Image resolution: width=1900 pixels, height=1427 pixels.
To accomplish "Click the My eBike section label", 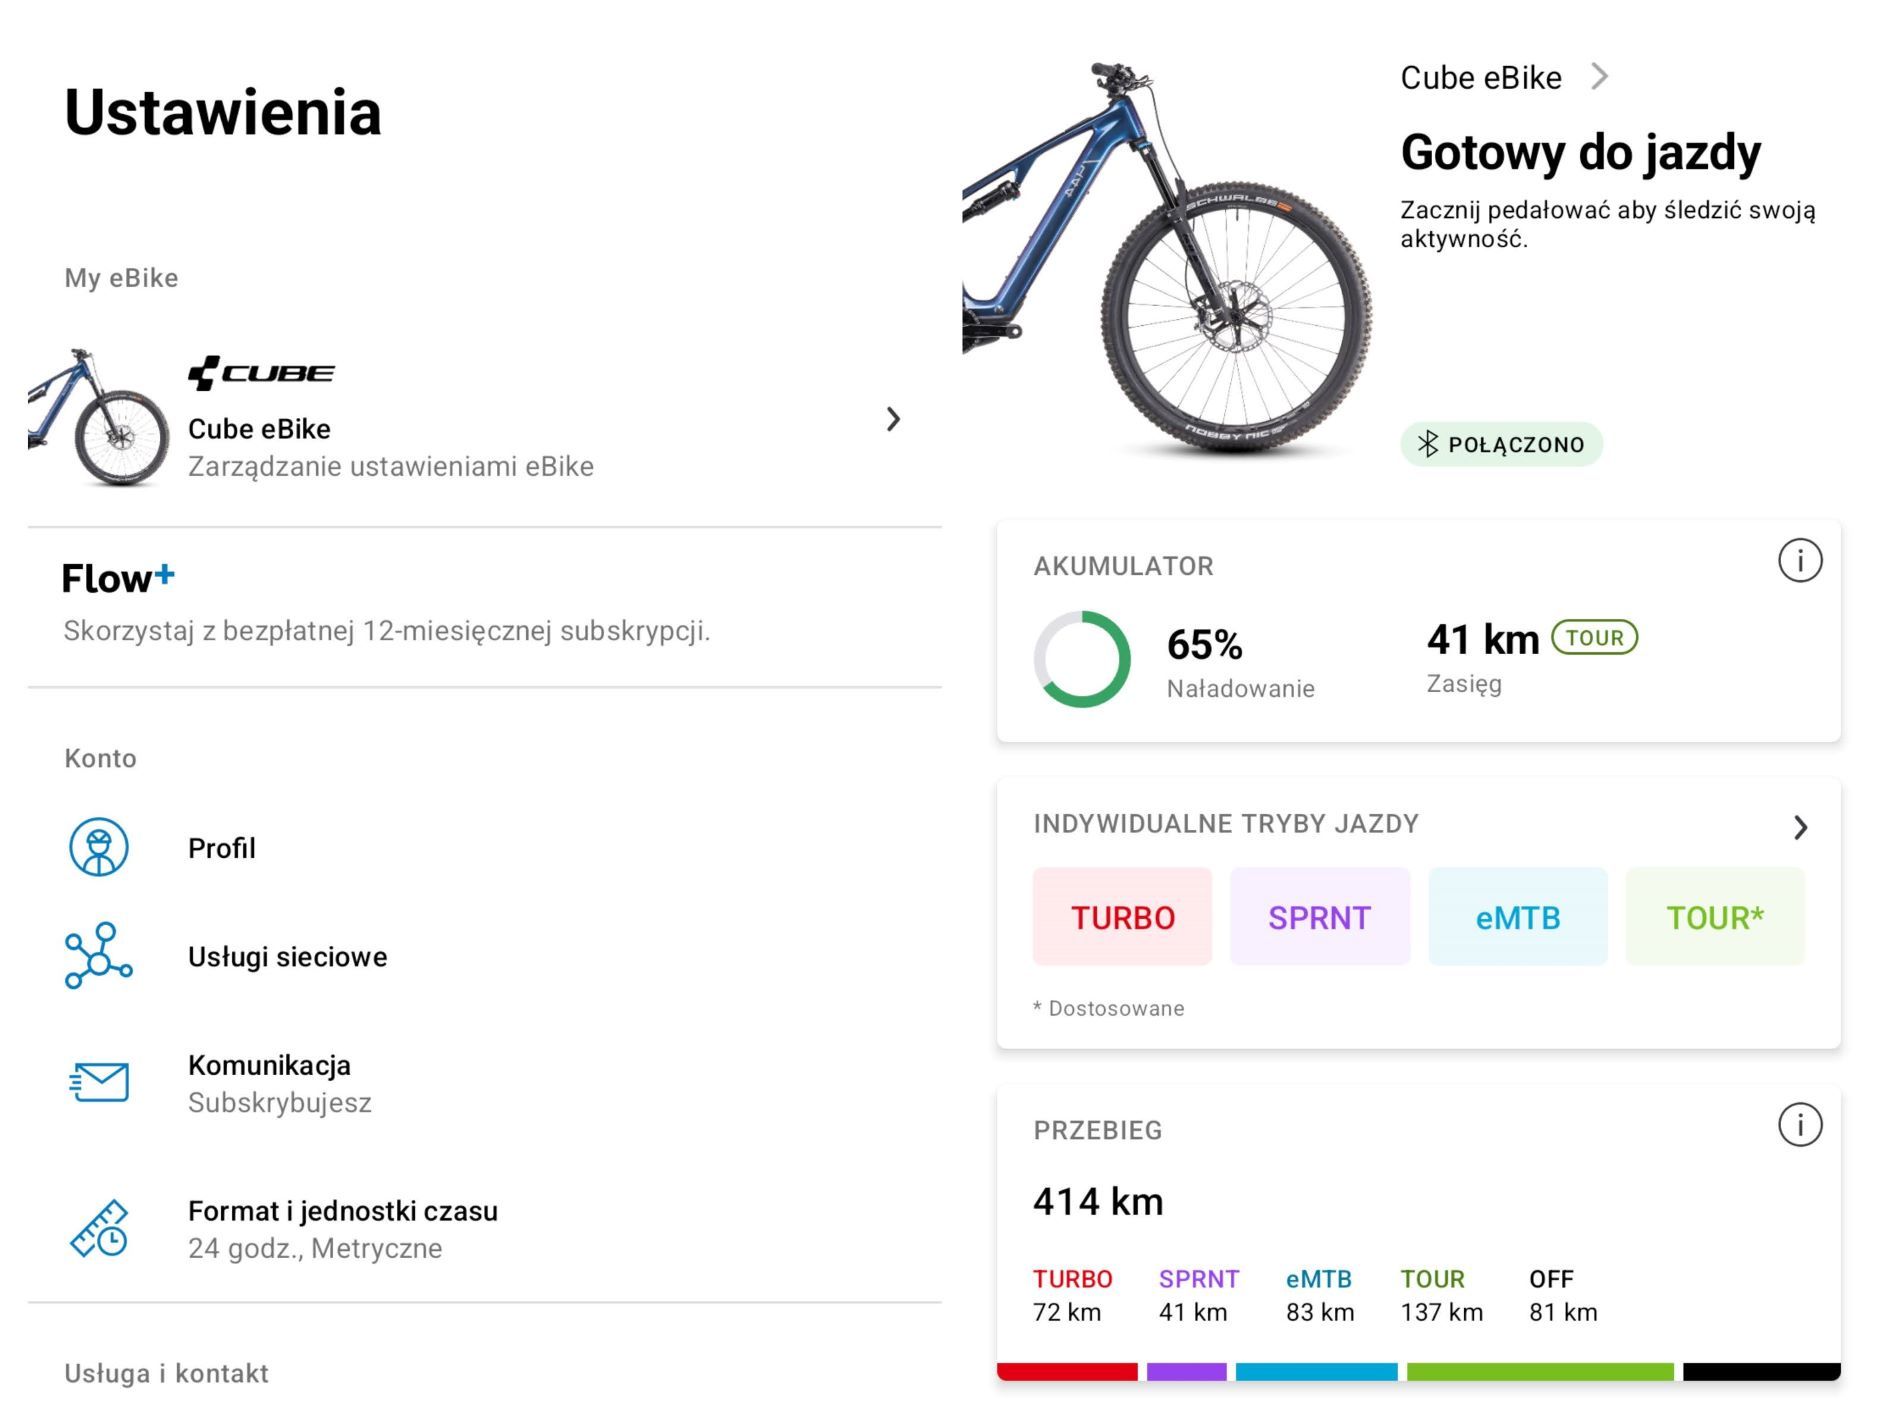I will pos(121,278).
